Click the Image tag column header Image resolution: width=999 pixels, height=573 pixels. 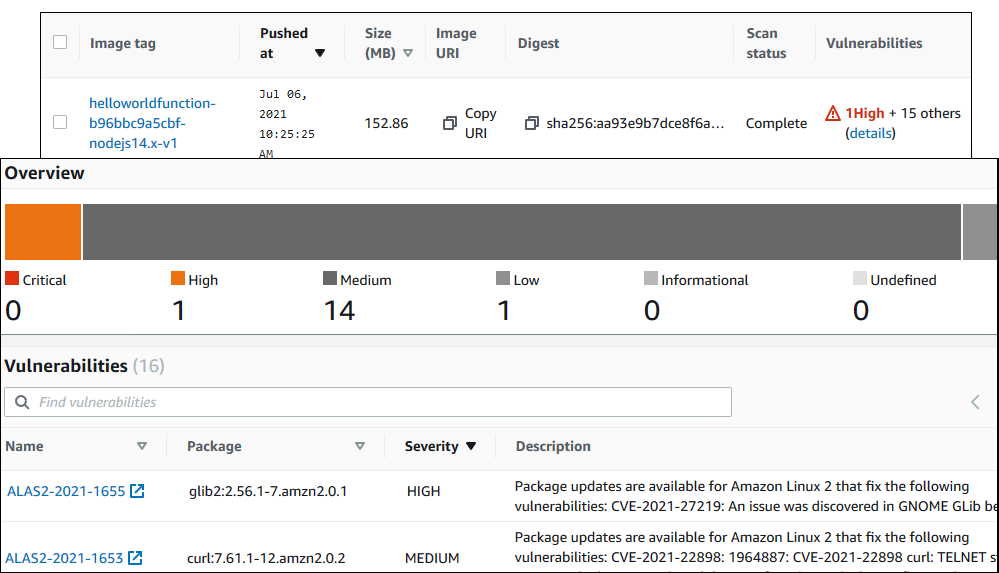pyautogui.click(x=123, y=43)
